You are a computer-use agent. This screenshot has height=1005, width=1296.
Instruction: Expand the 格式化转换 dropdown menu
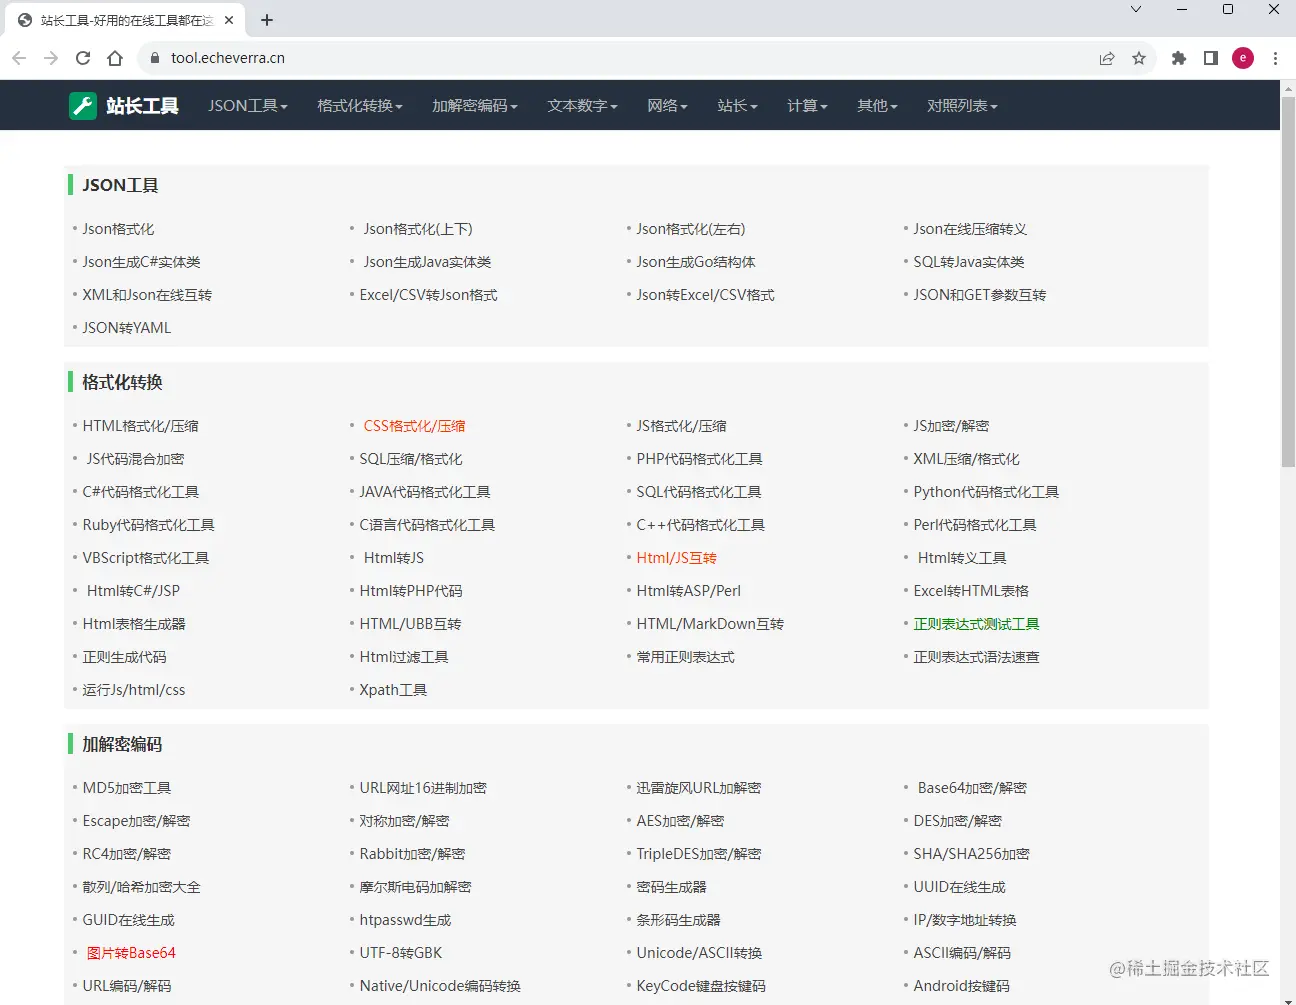[x=359, y=105]
